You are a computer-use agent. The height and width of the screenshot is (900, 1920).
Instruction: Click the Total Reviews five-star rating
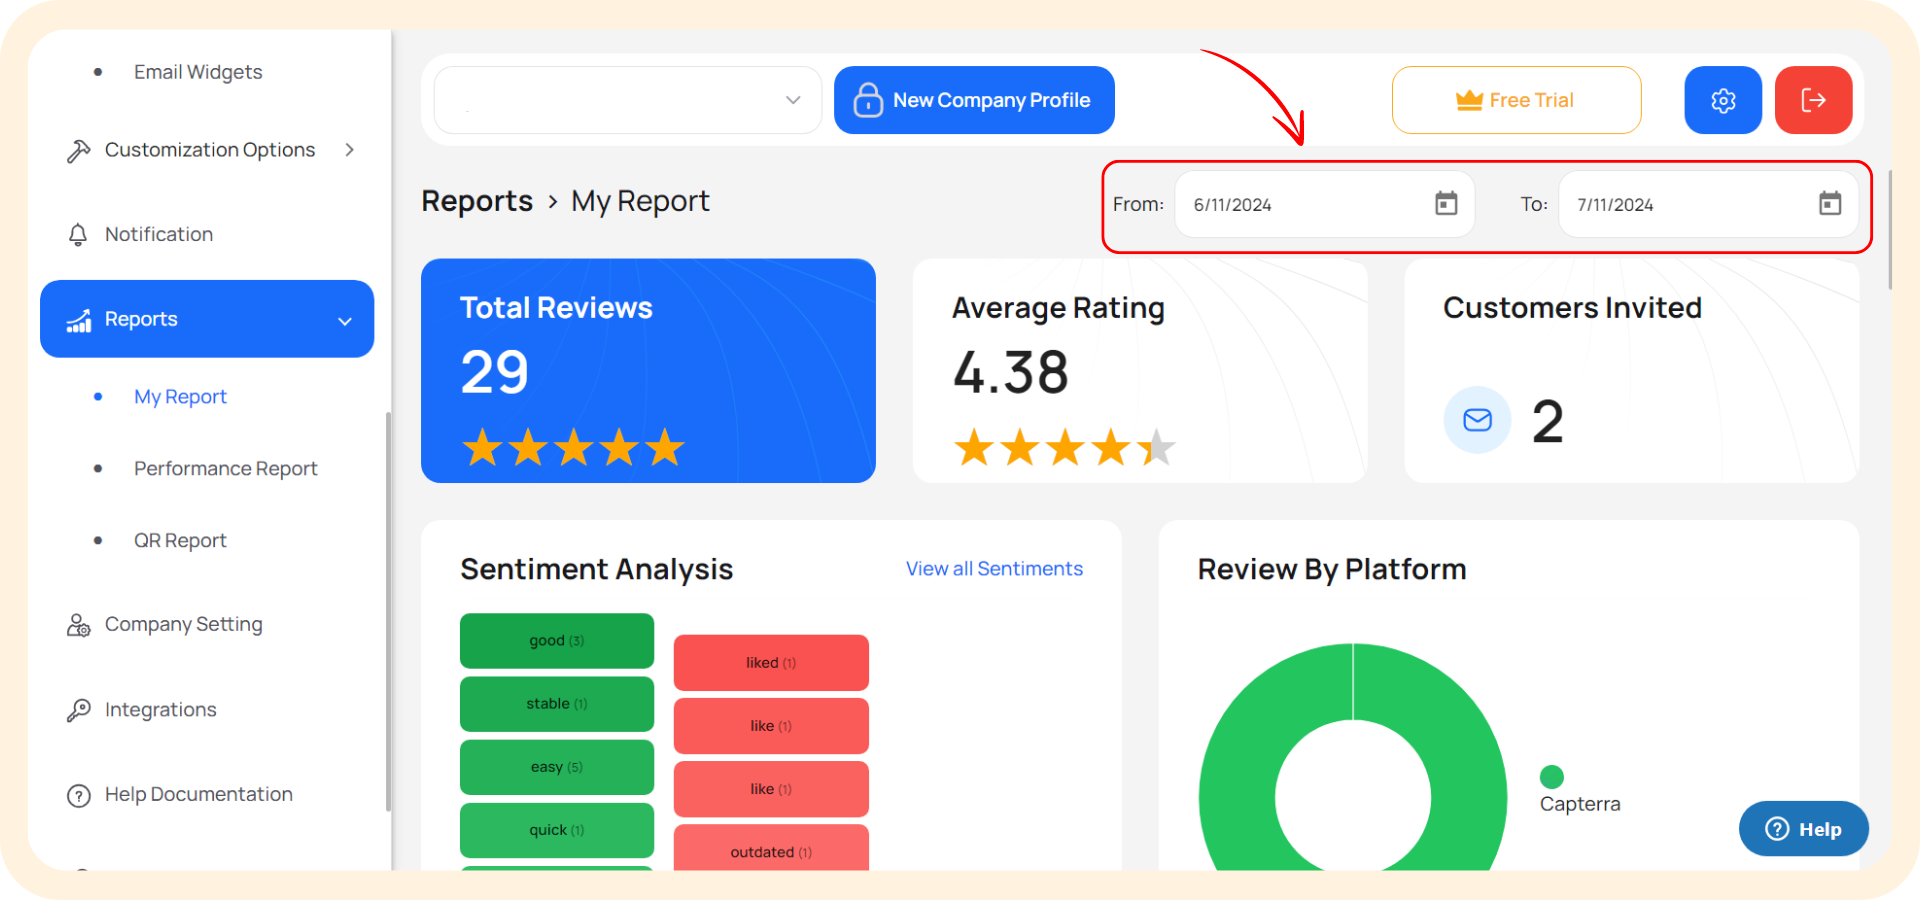coord(574,447)
